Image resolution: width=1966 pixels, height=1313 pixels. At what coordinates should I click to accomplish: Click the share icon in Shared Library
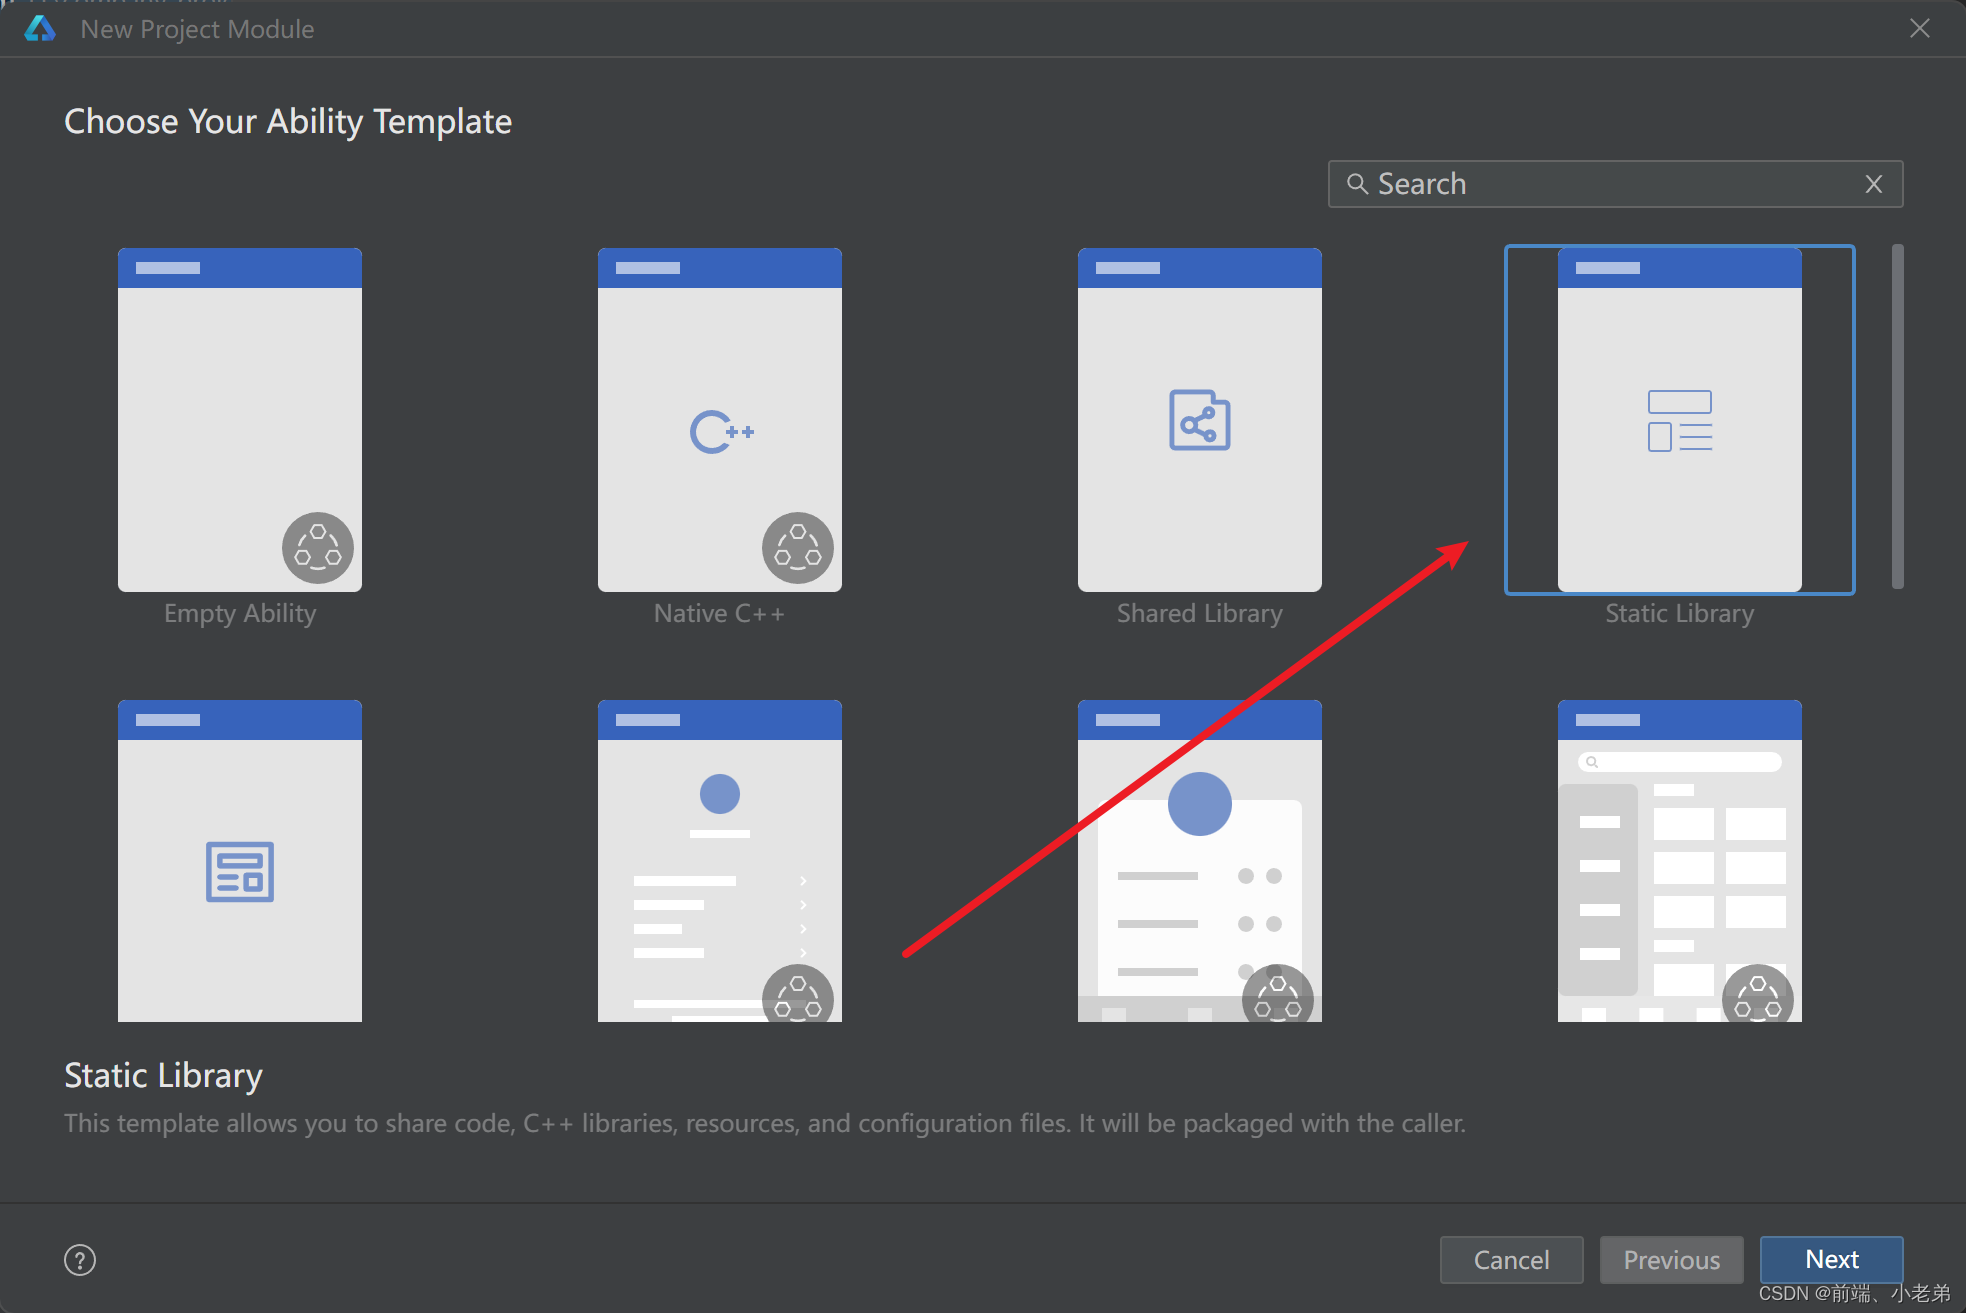click(x=1199, y=420)
